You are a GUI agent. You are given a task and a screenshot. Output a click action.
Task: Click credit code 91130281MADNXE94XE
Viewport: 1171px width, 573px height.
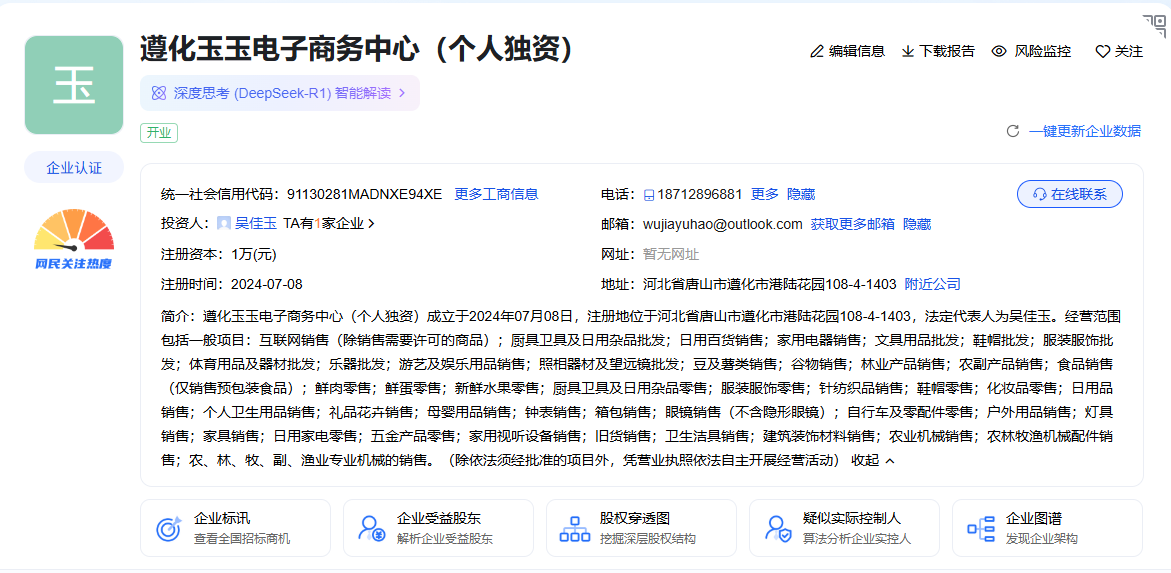coord(364,194)
